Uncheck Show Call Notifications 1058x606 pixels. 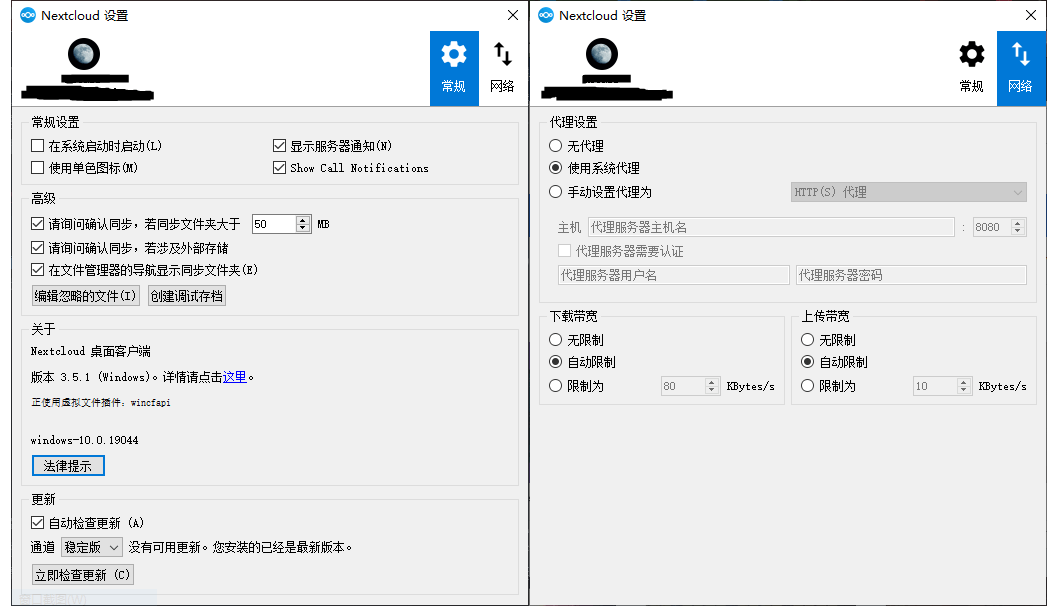coord(279,167)
